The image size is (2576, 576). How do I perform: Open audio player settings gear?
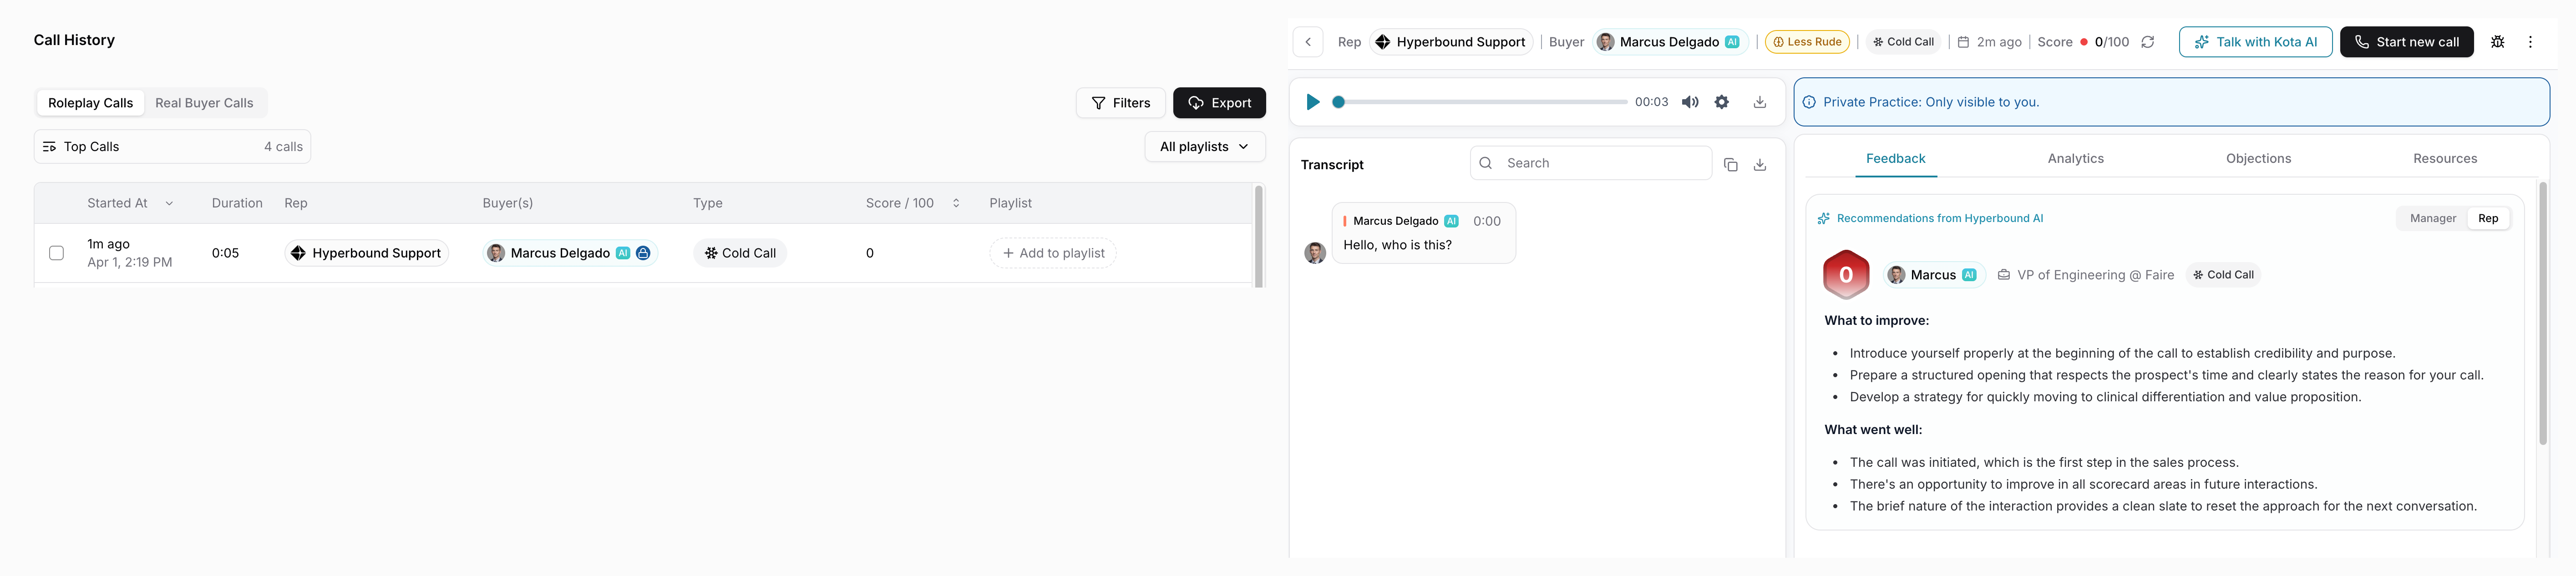(x=1721, y=102)
